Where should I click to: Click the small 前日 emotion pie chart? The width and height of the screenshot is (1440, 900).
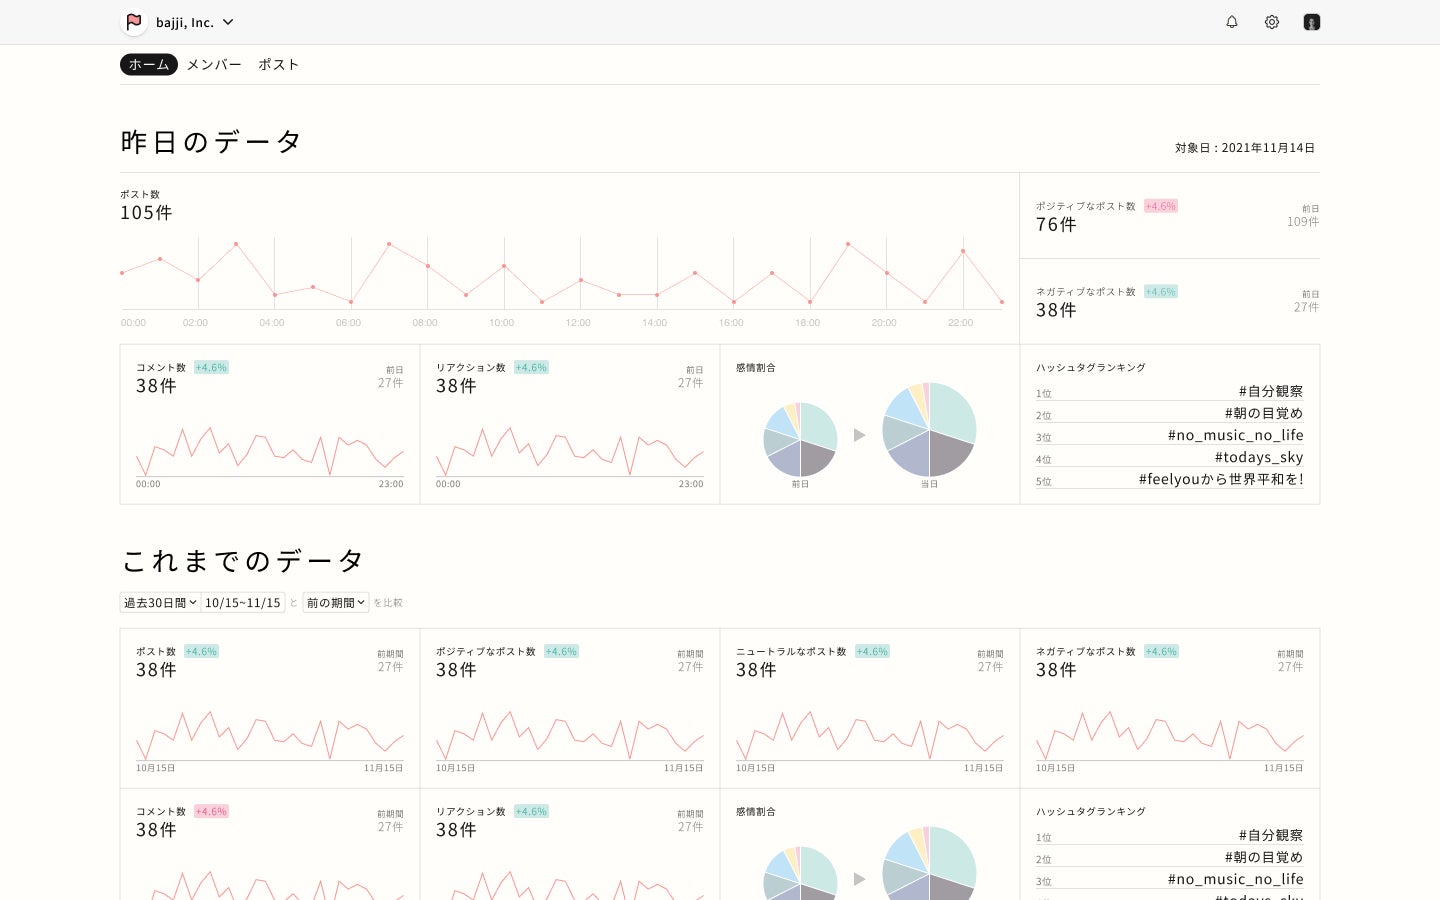tap(800, 439)
